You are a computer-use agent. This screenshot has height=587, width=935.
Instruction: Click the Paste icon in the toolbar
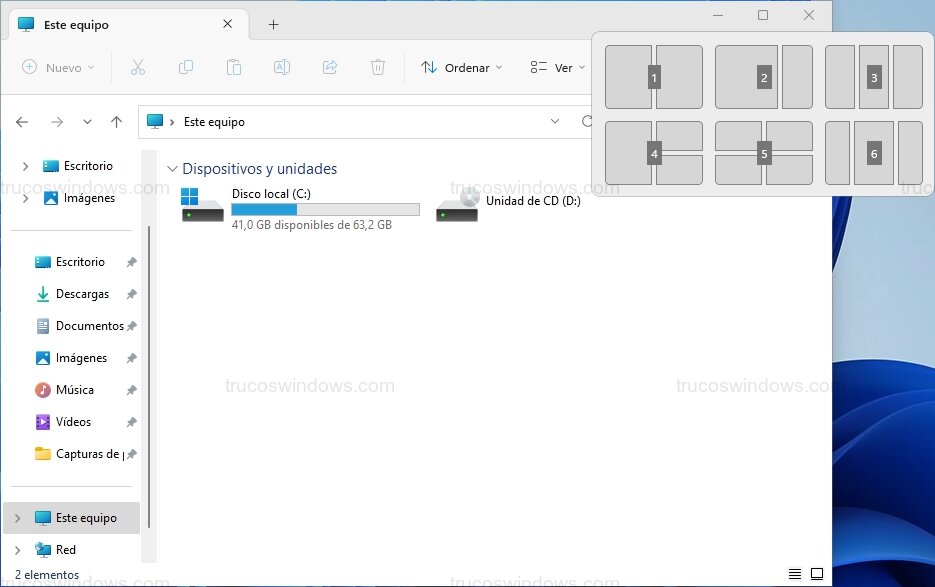(x=234, y=67)
